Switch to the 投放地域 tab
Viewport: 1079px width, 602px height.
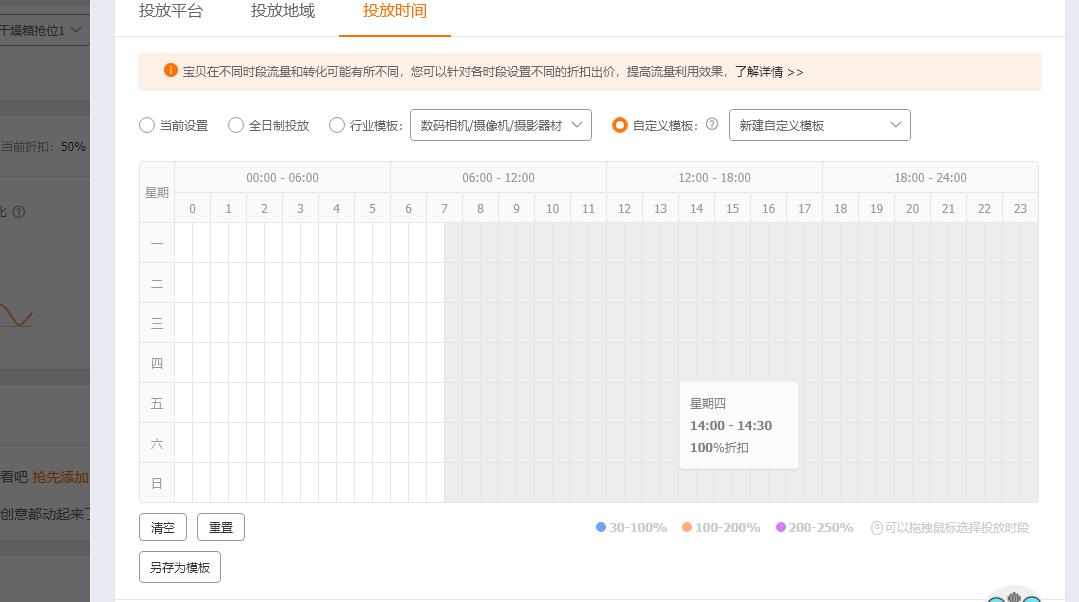tap(283, 11)
